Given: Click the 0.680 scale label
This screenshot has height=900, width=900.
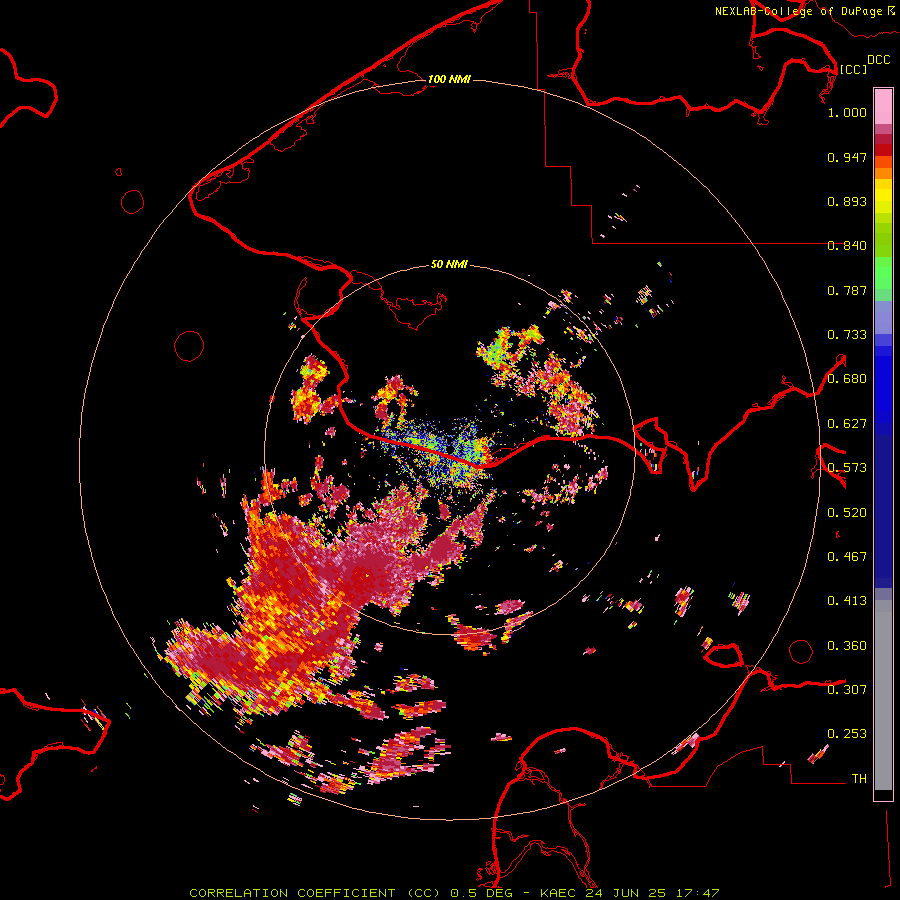Looking at the screenshot, I should [x=847, y=379].
